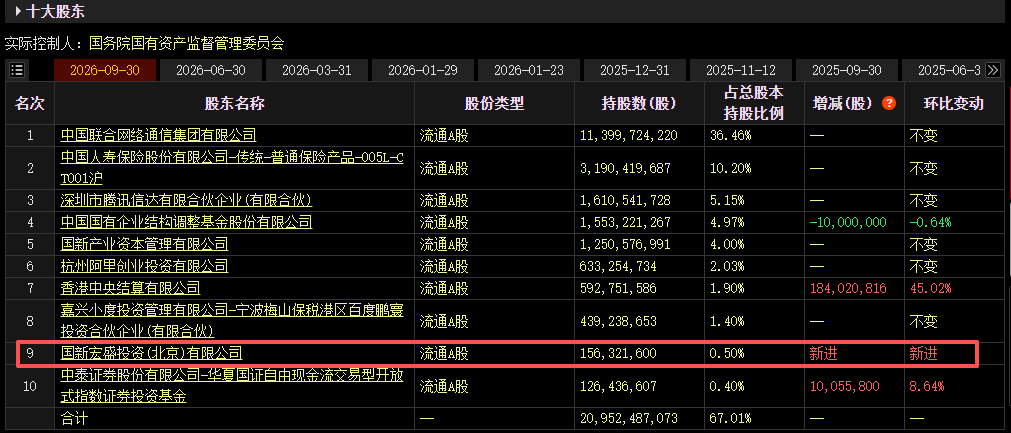Click the 持股数(股) column header
The image size is (1011, 433).
(x=639, y=103)
